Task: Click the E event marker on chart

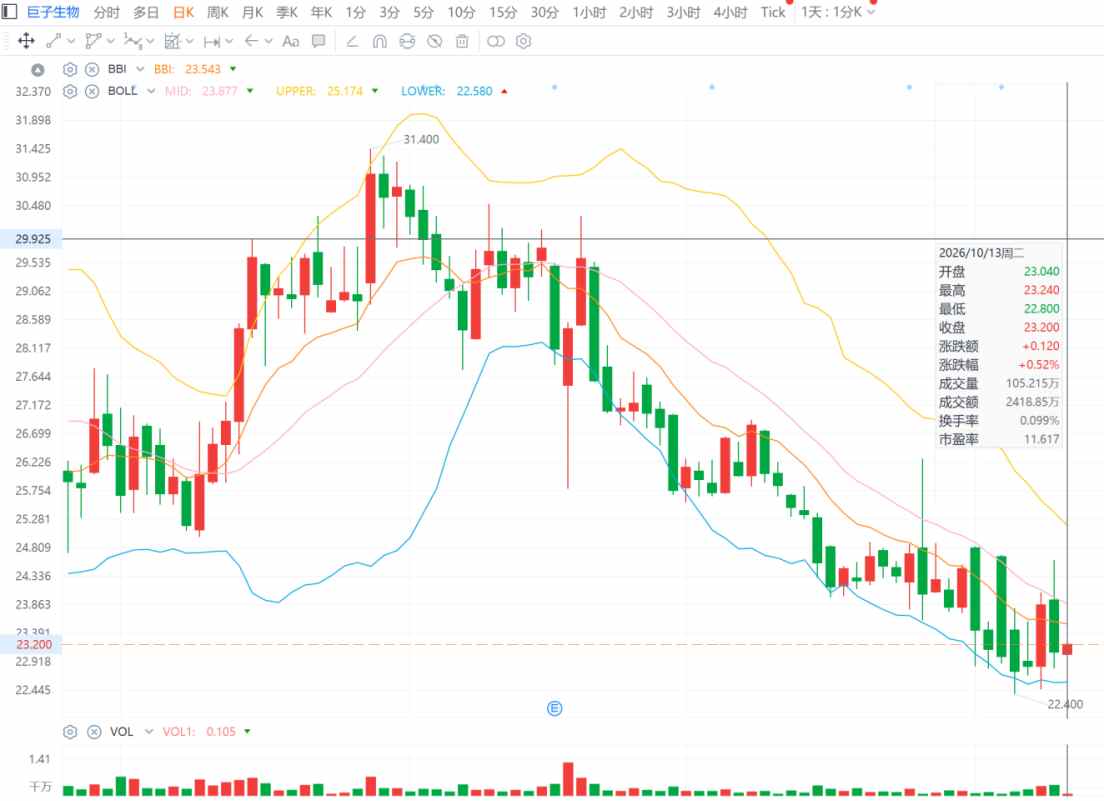Action: click(x=554, y=708)
